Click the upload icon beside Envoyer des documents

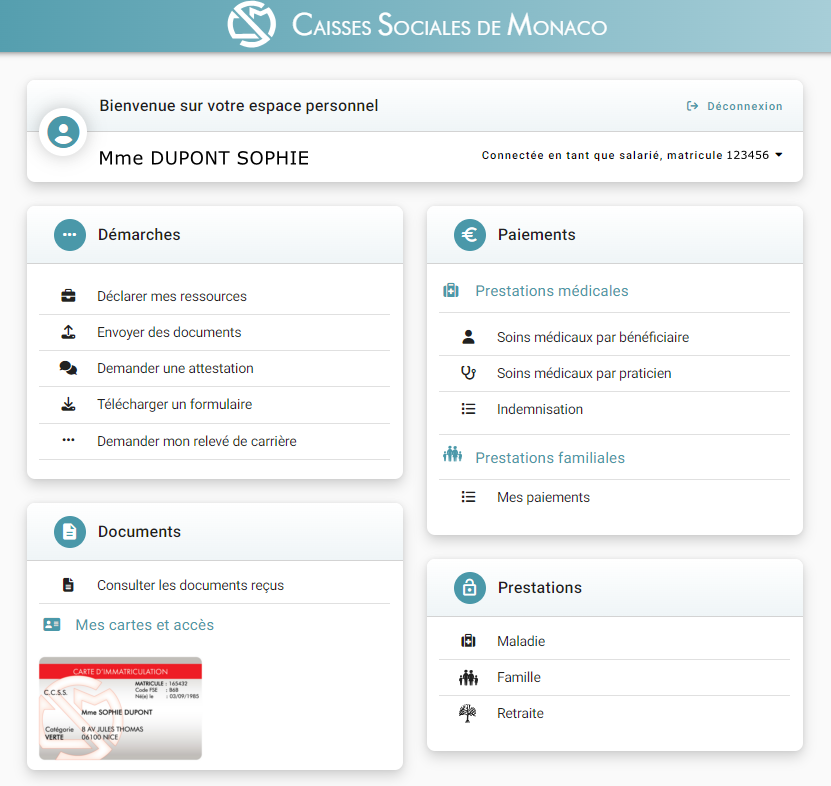coord(68,332)
